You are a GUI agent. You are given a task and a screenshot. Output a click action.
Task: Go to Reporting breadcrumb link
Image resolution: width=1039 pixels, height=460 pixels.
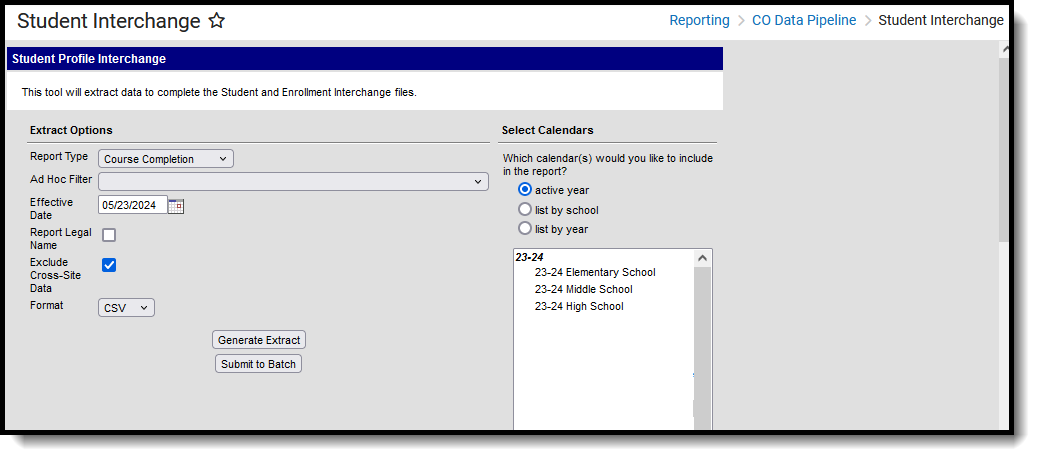tap(699, 21)
